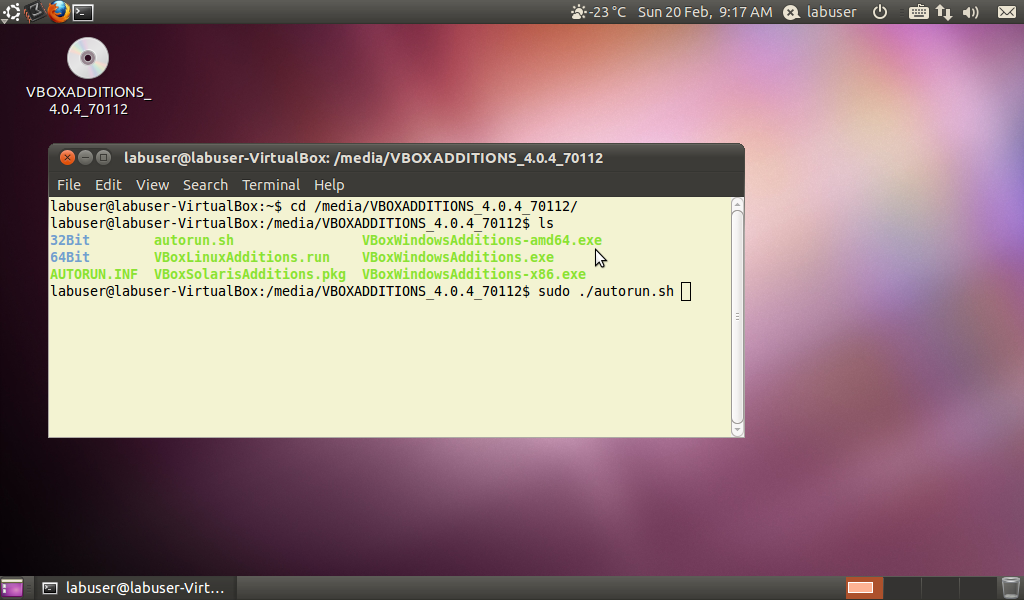Viewport: 1024px width, 600px height.
Task: Click the labuser@labuser-Virt... taskbar button
Action: (x=135, y=588)
